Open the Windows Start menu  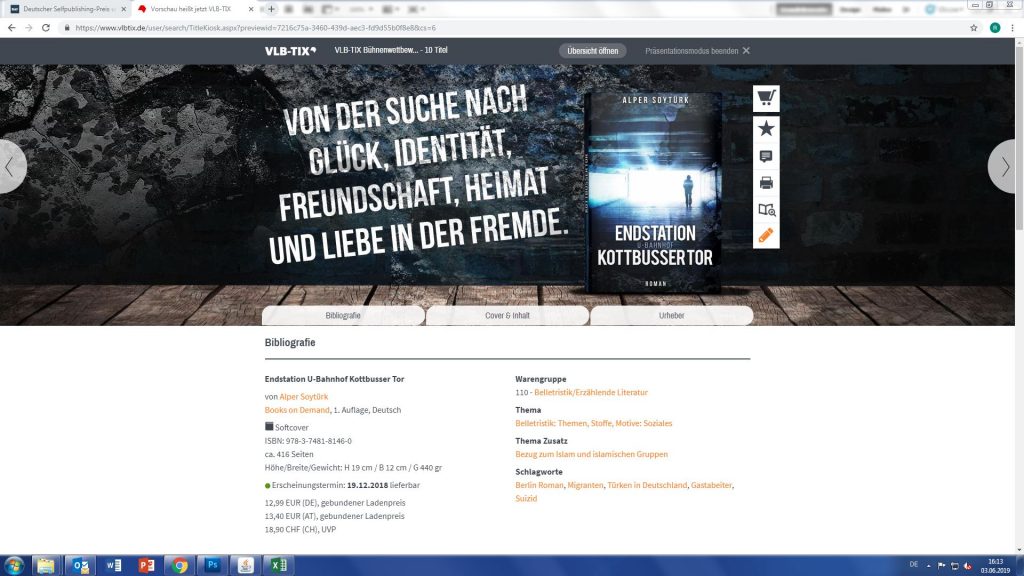tap(14, 566)
